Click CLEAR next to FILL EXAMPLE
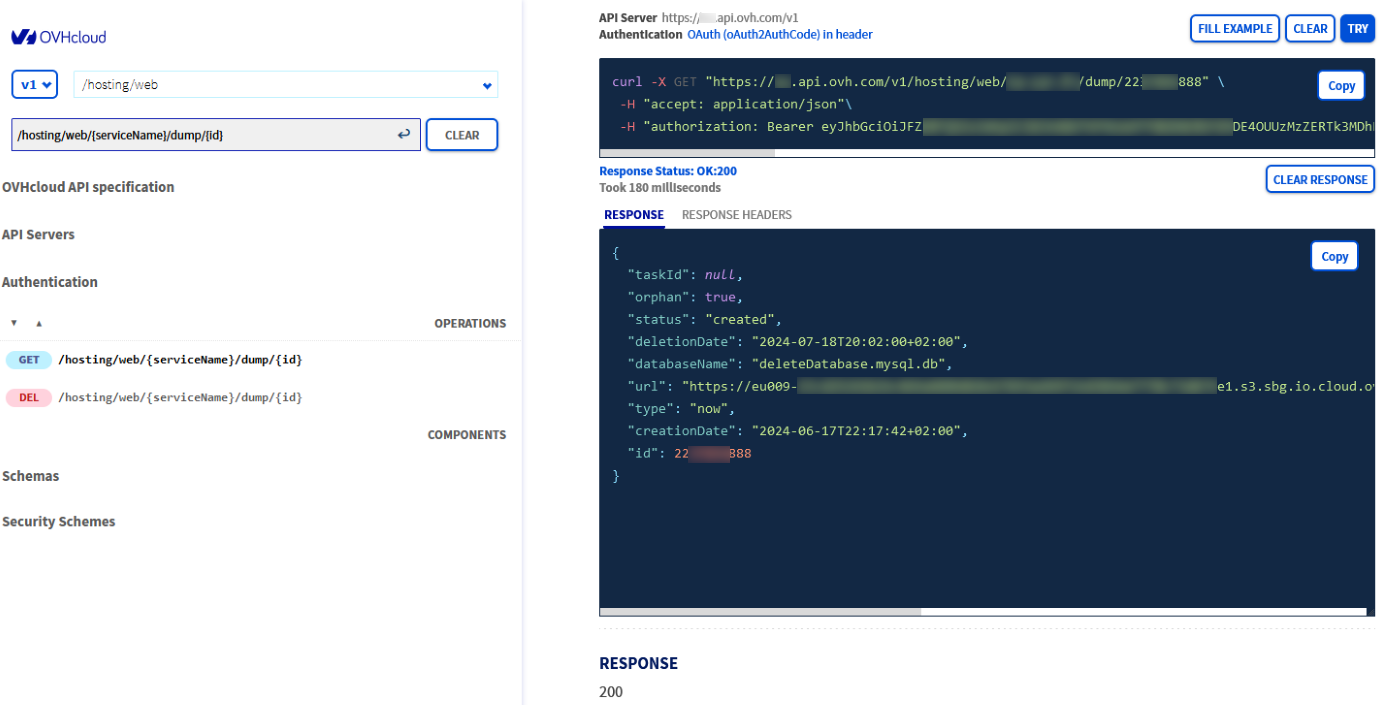 [1310, 29]
